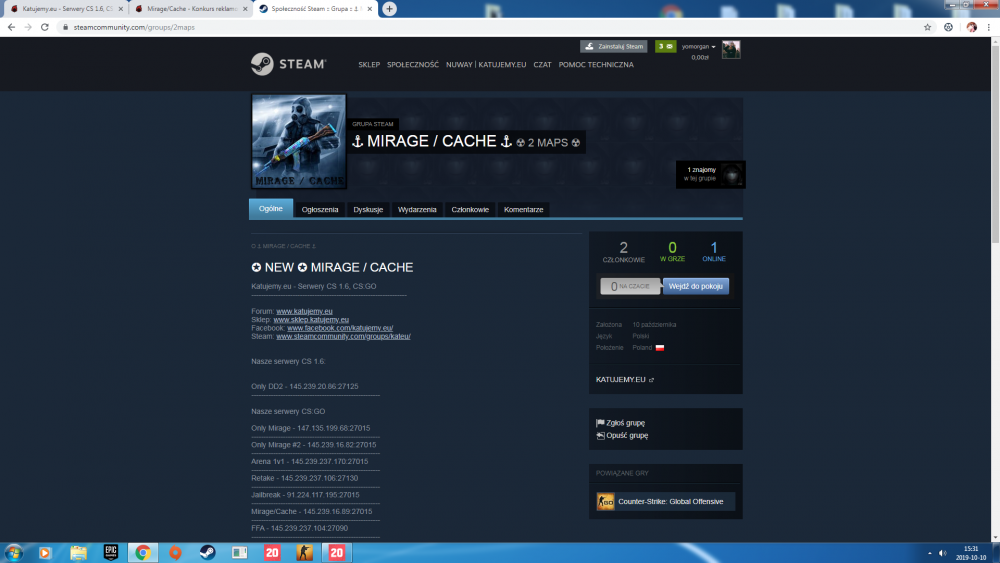
Task: Switch to the Katujemy.eu browser tab
Action: [66, 9]
